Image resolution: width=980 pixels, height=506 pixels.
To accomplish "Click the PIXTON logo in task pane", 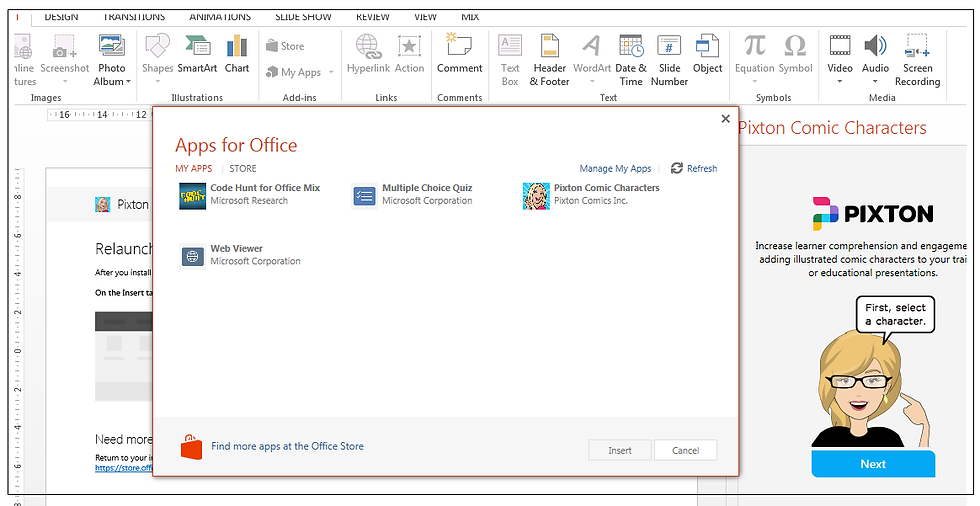I will click(873, 214).
